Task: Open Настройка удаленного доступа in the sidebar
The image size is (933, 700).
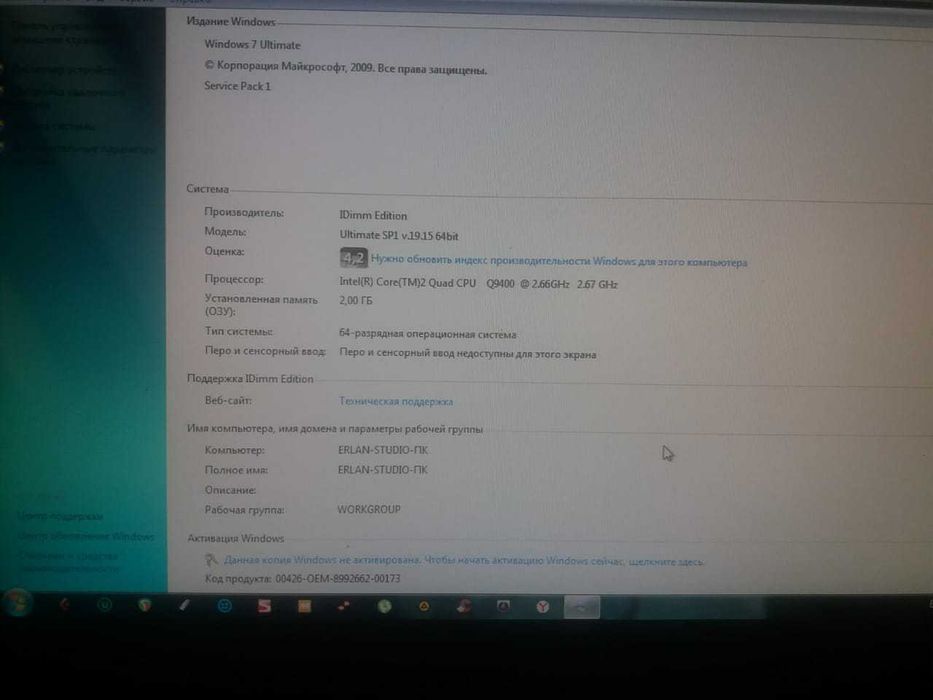Action: pyautogui.click(x=68, y=98)
